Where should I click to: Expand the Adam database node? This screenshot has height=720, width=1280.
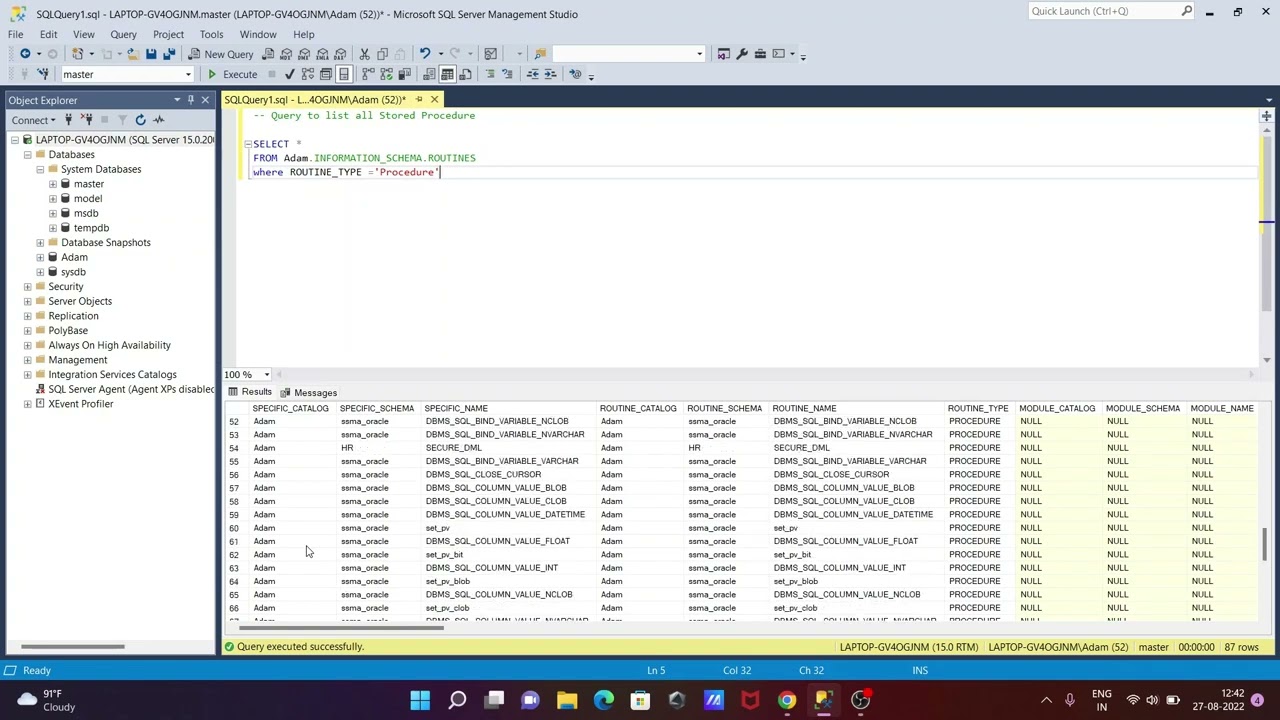[x=40, y=257]
